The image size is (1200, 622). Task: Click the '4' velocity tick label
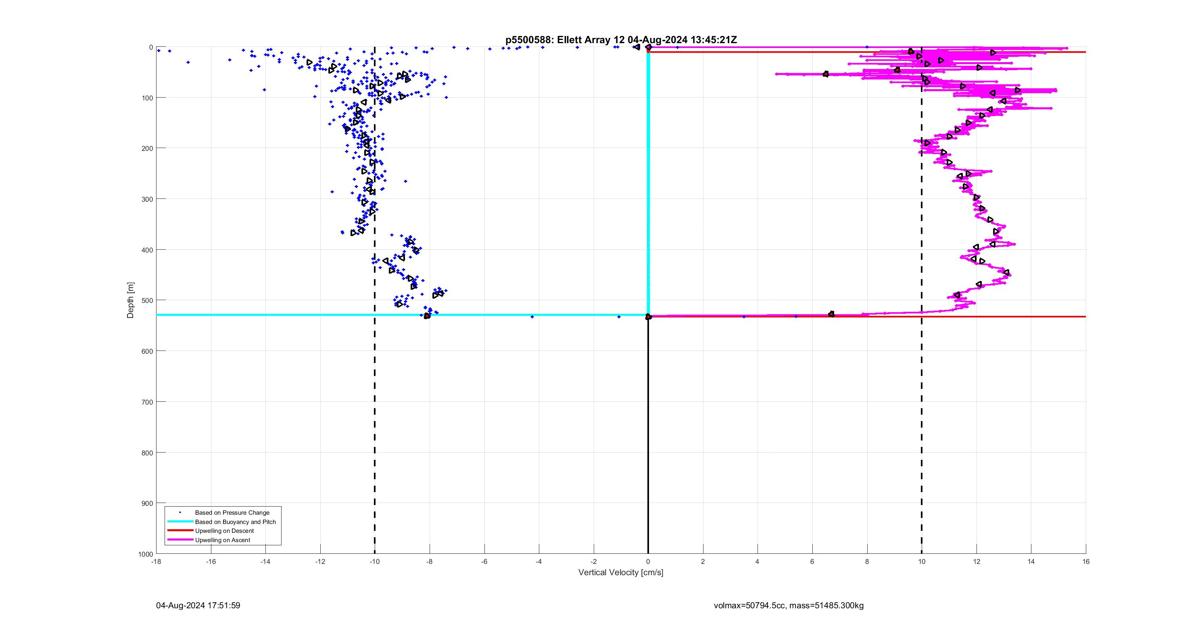point(758,561)
